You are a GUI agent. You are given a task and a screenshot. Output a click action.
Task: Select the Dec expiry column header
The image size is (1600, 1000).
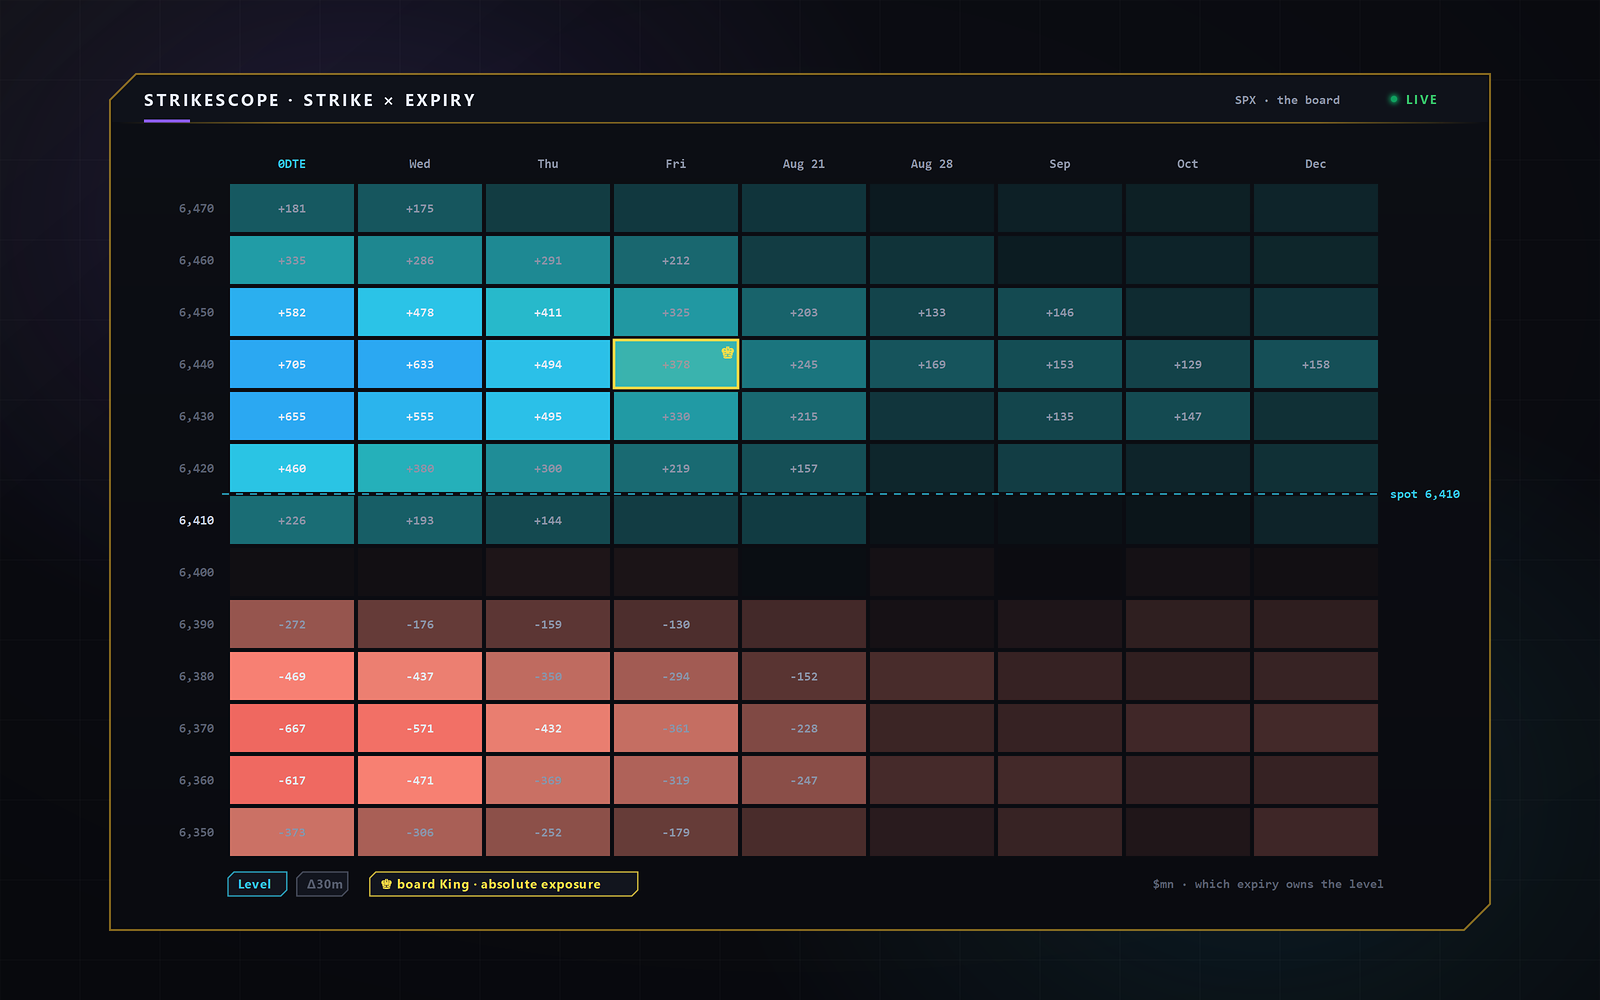pyautogui.click(x=1316, y=164)
